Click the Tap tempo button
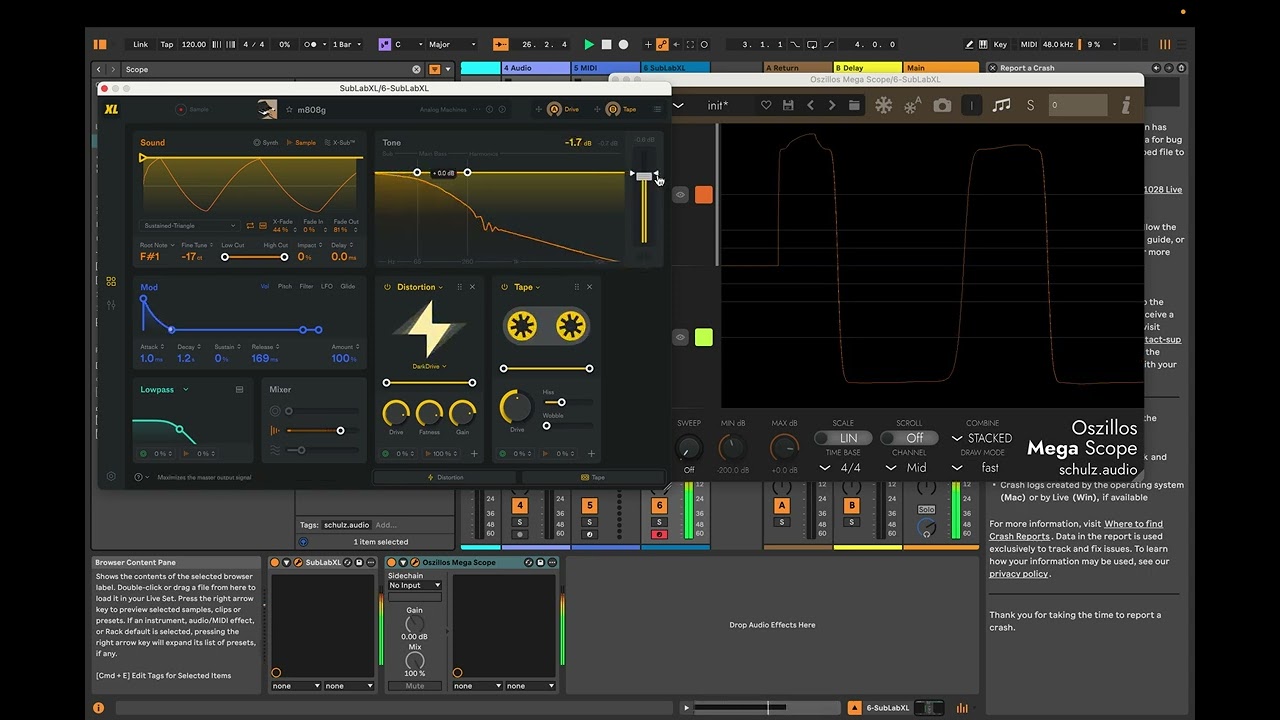 click(x=167, y=45)
